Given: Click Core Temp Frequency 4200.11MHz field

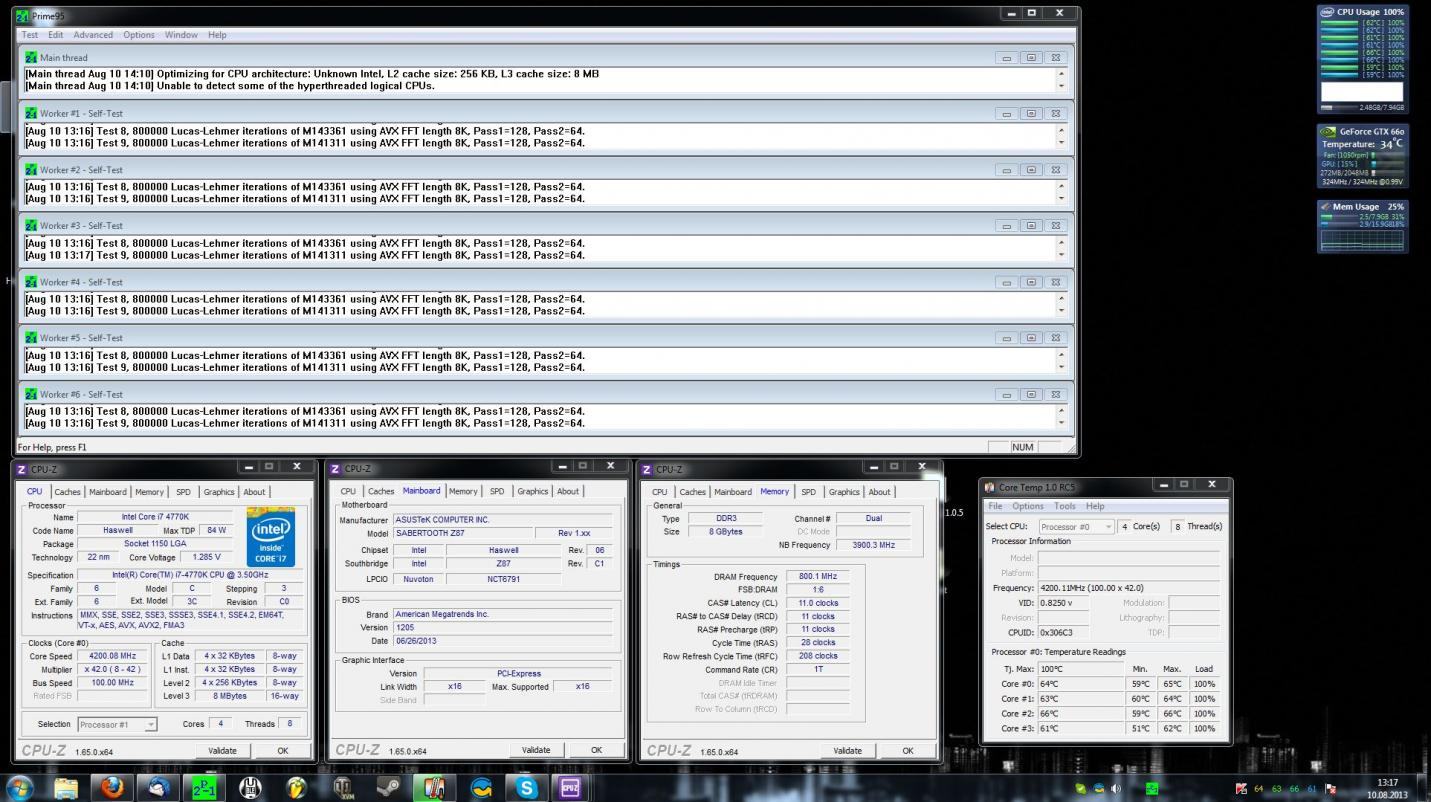Looking at the screenshot, I should coord(1129,588).
